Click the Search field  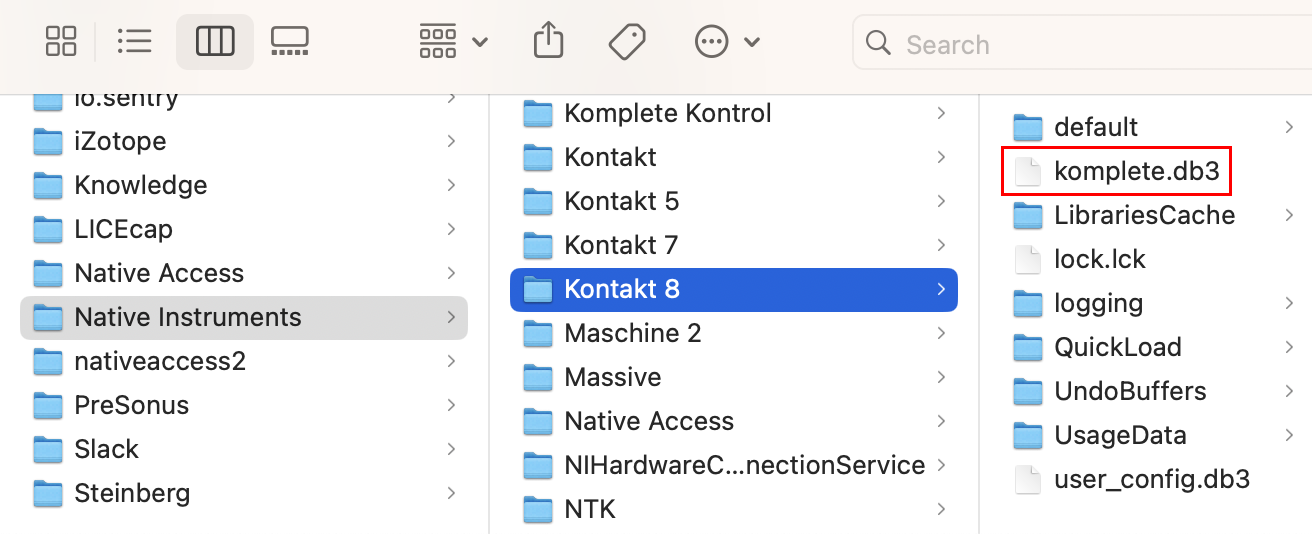(1080, 44)
